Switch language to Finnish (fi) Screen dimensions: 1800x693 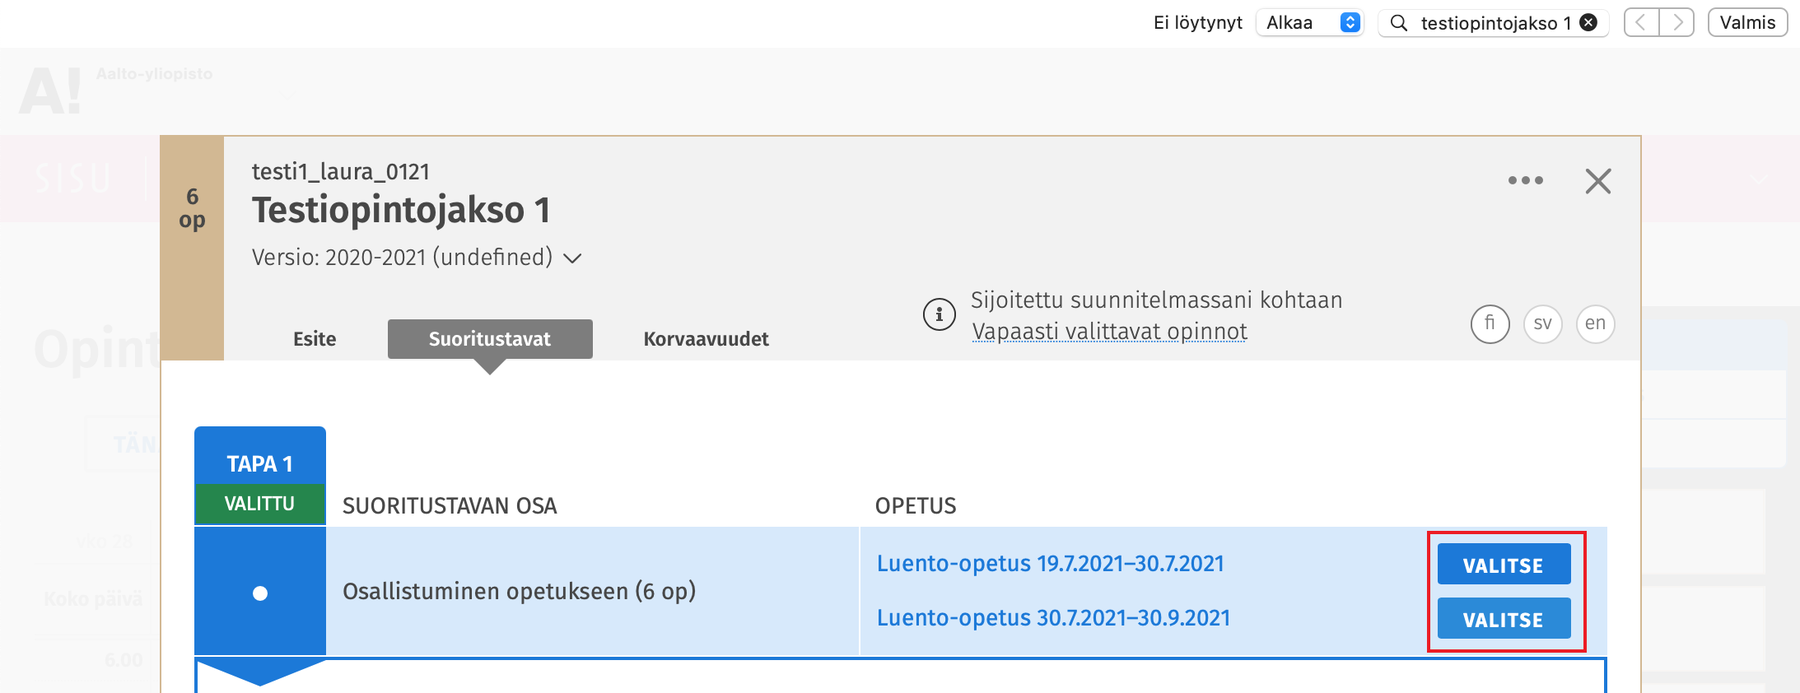[x=1490, y=323]
